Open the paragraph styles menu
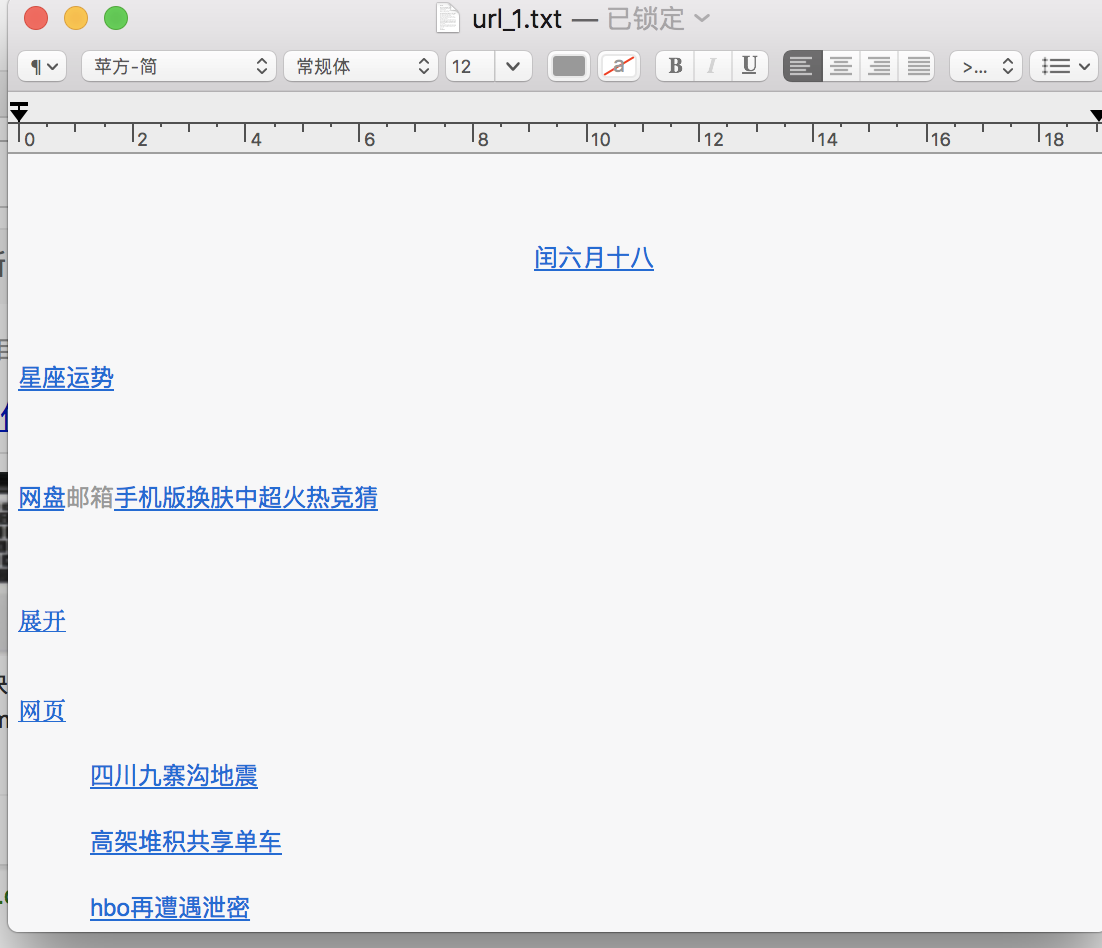 pyautogui.click(x=42, y=66)
